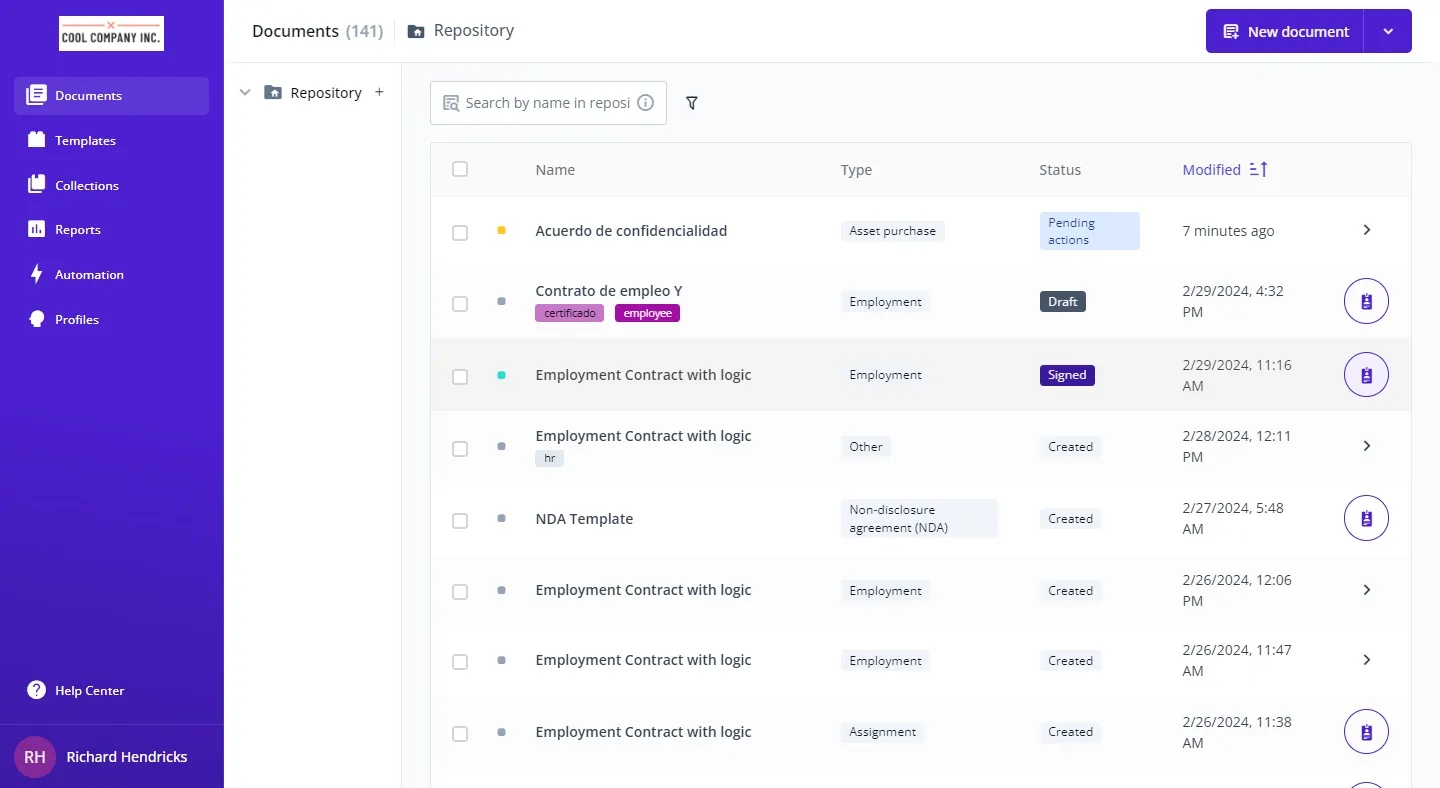Click the magenta employee tag
The height and width of the screenshot is (788, 1440).
[647, 313]
